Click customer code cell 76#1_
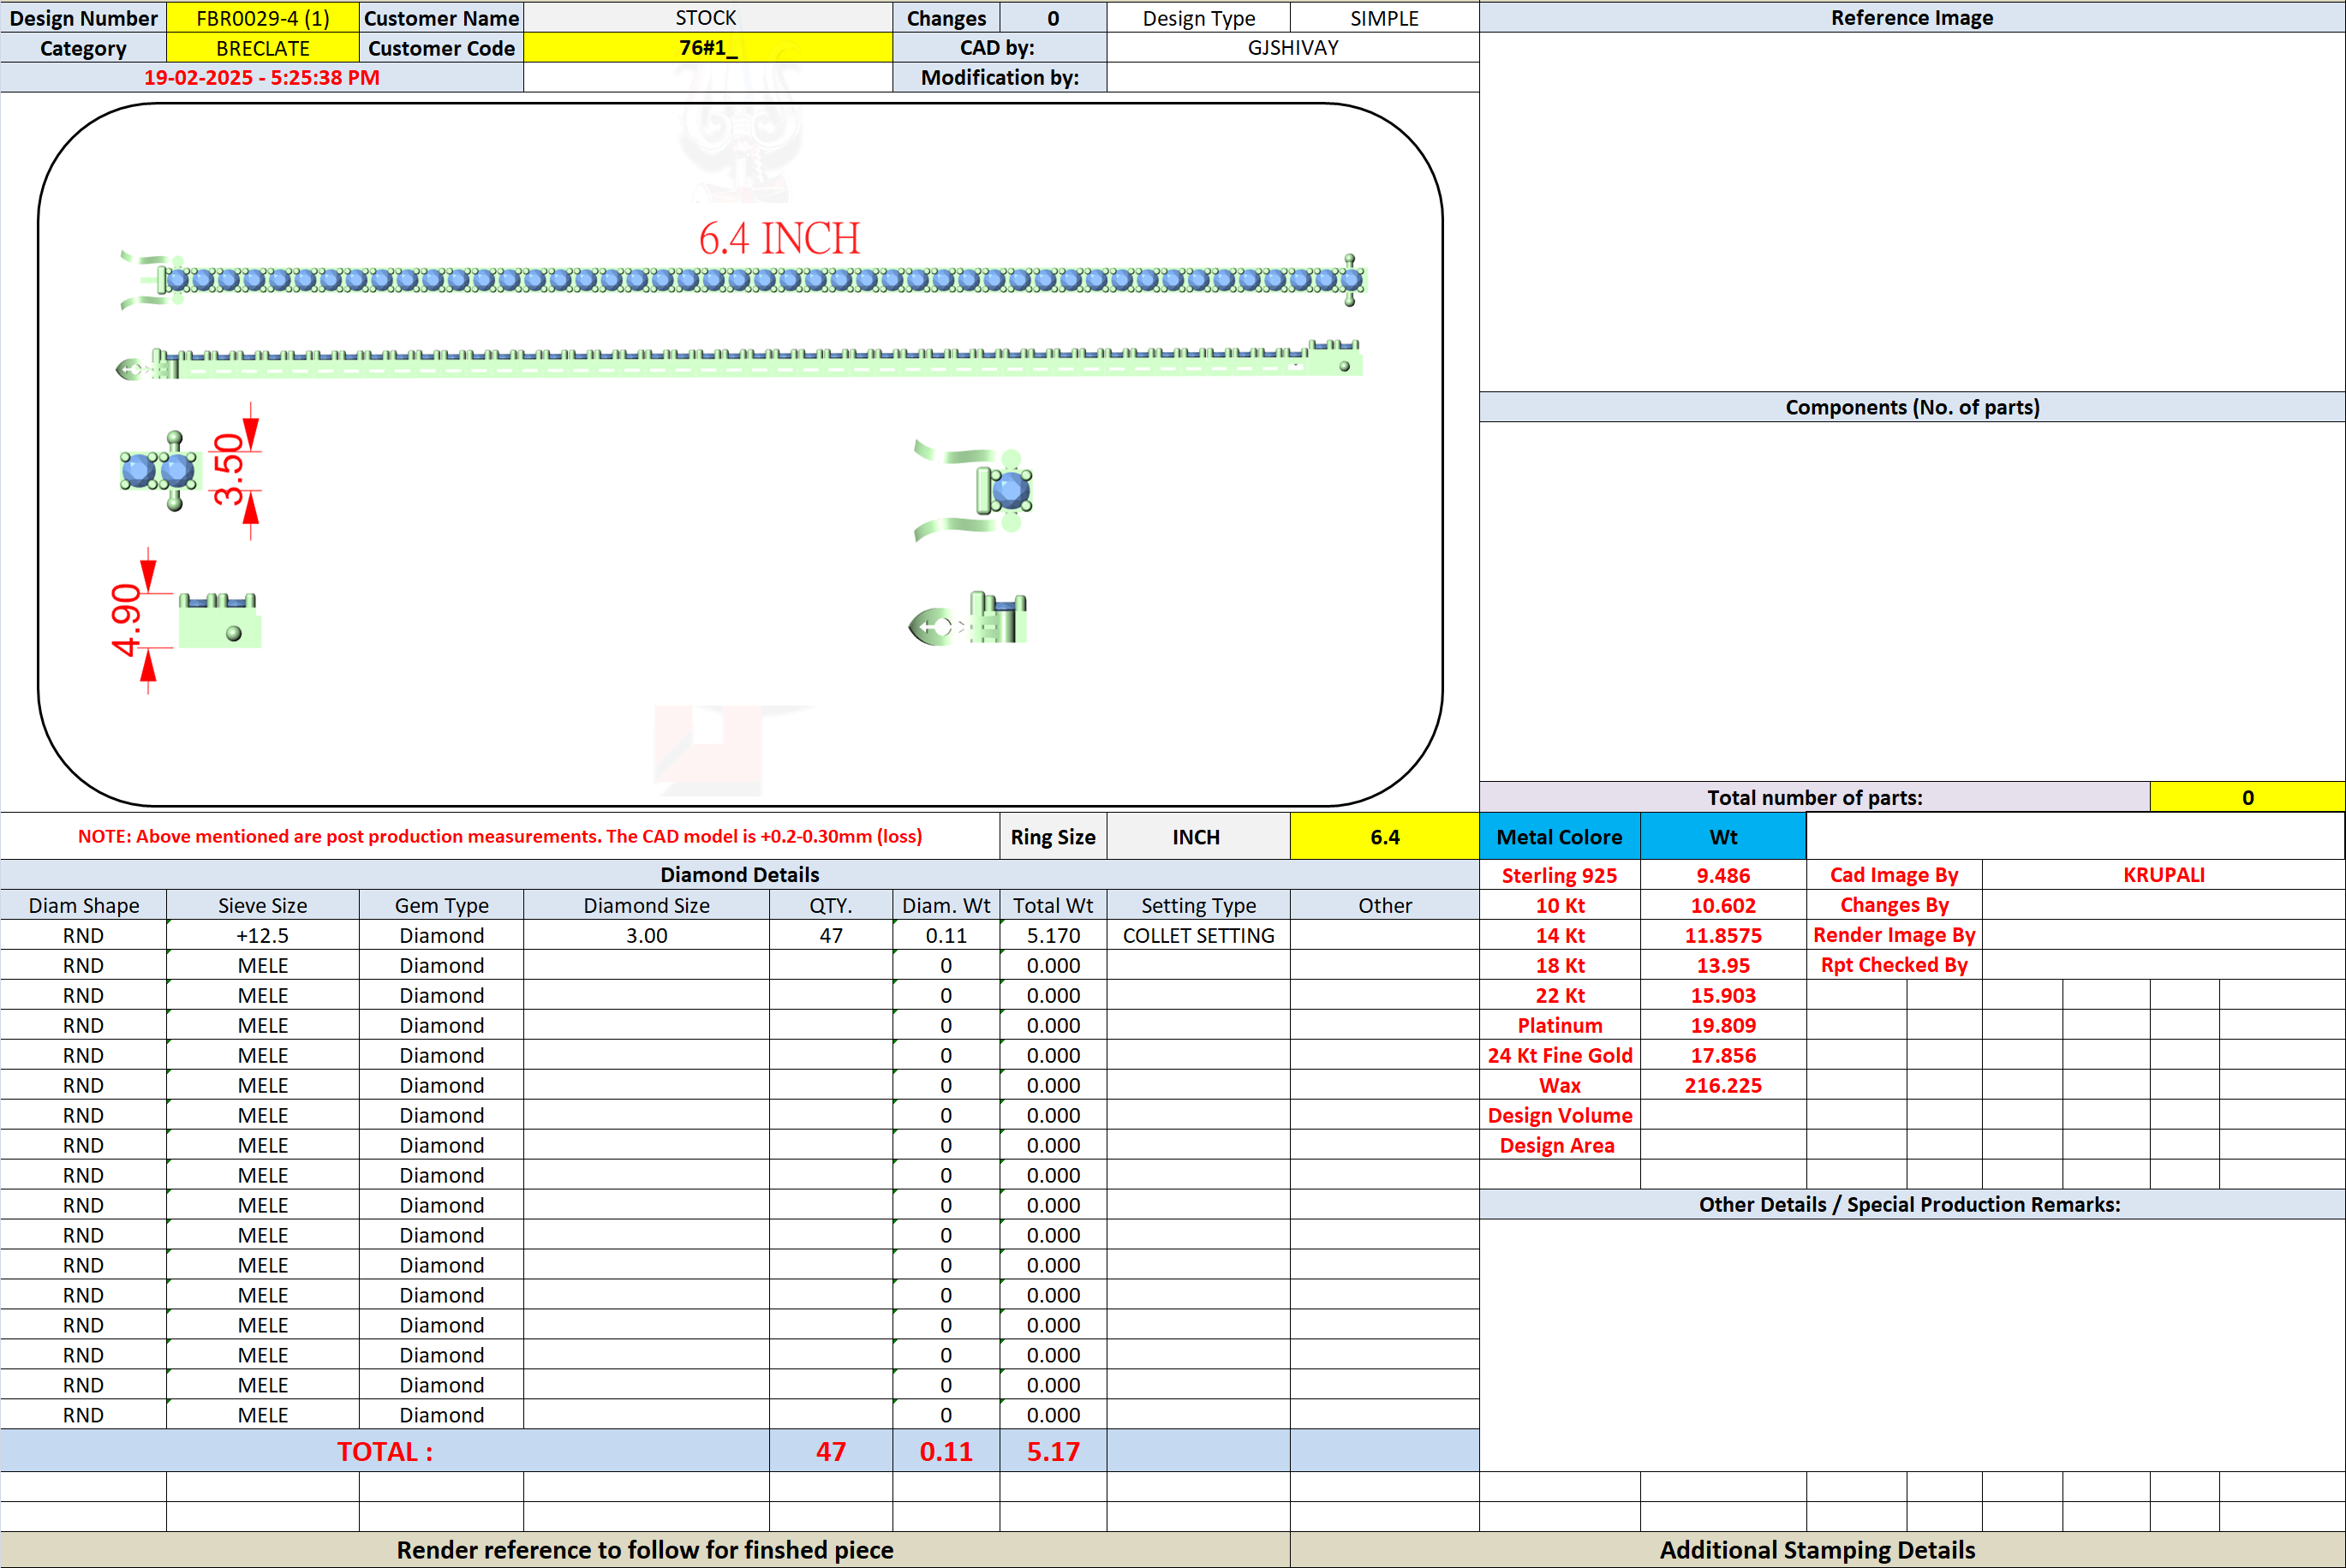This screenshot has width=2346, height=1568. tap(707, 48)
